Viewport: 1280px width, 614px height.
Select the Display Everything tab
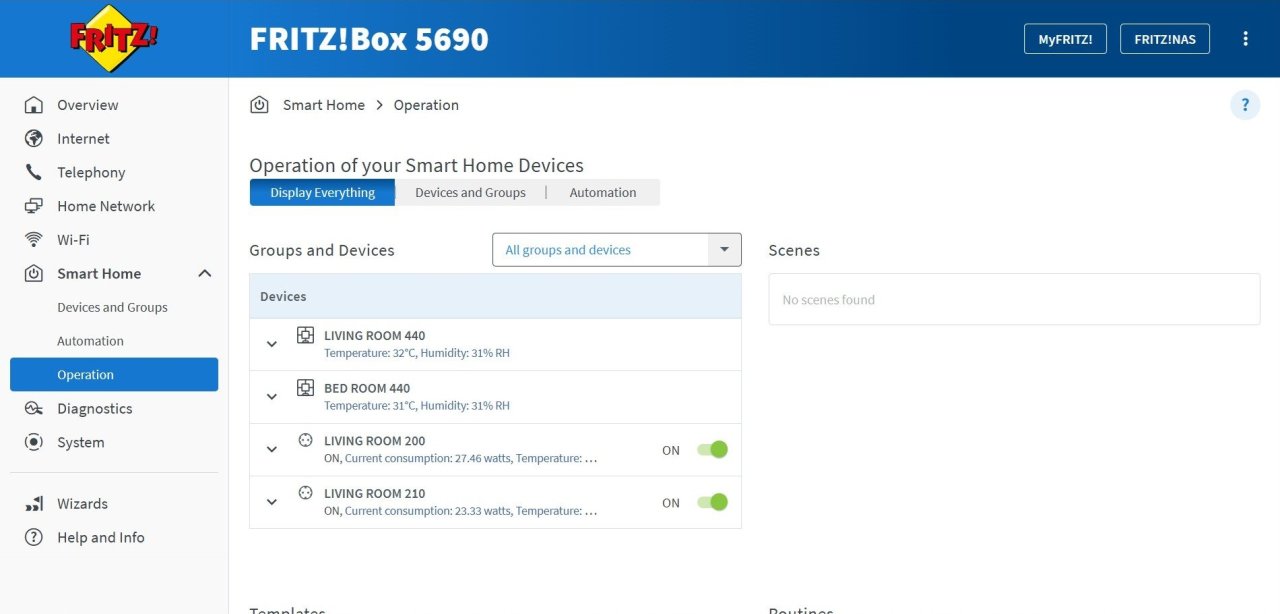point(322,193)
